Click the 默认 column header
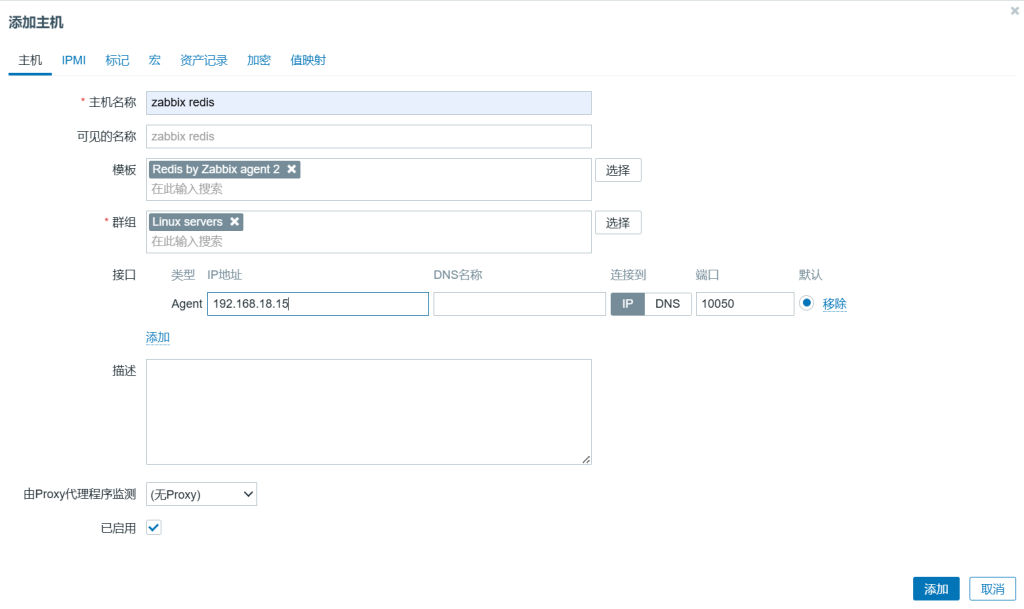 [x=810, y=275]
